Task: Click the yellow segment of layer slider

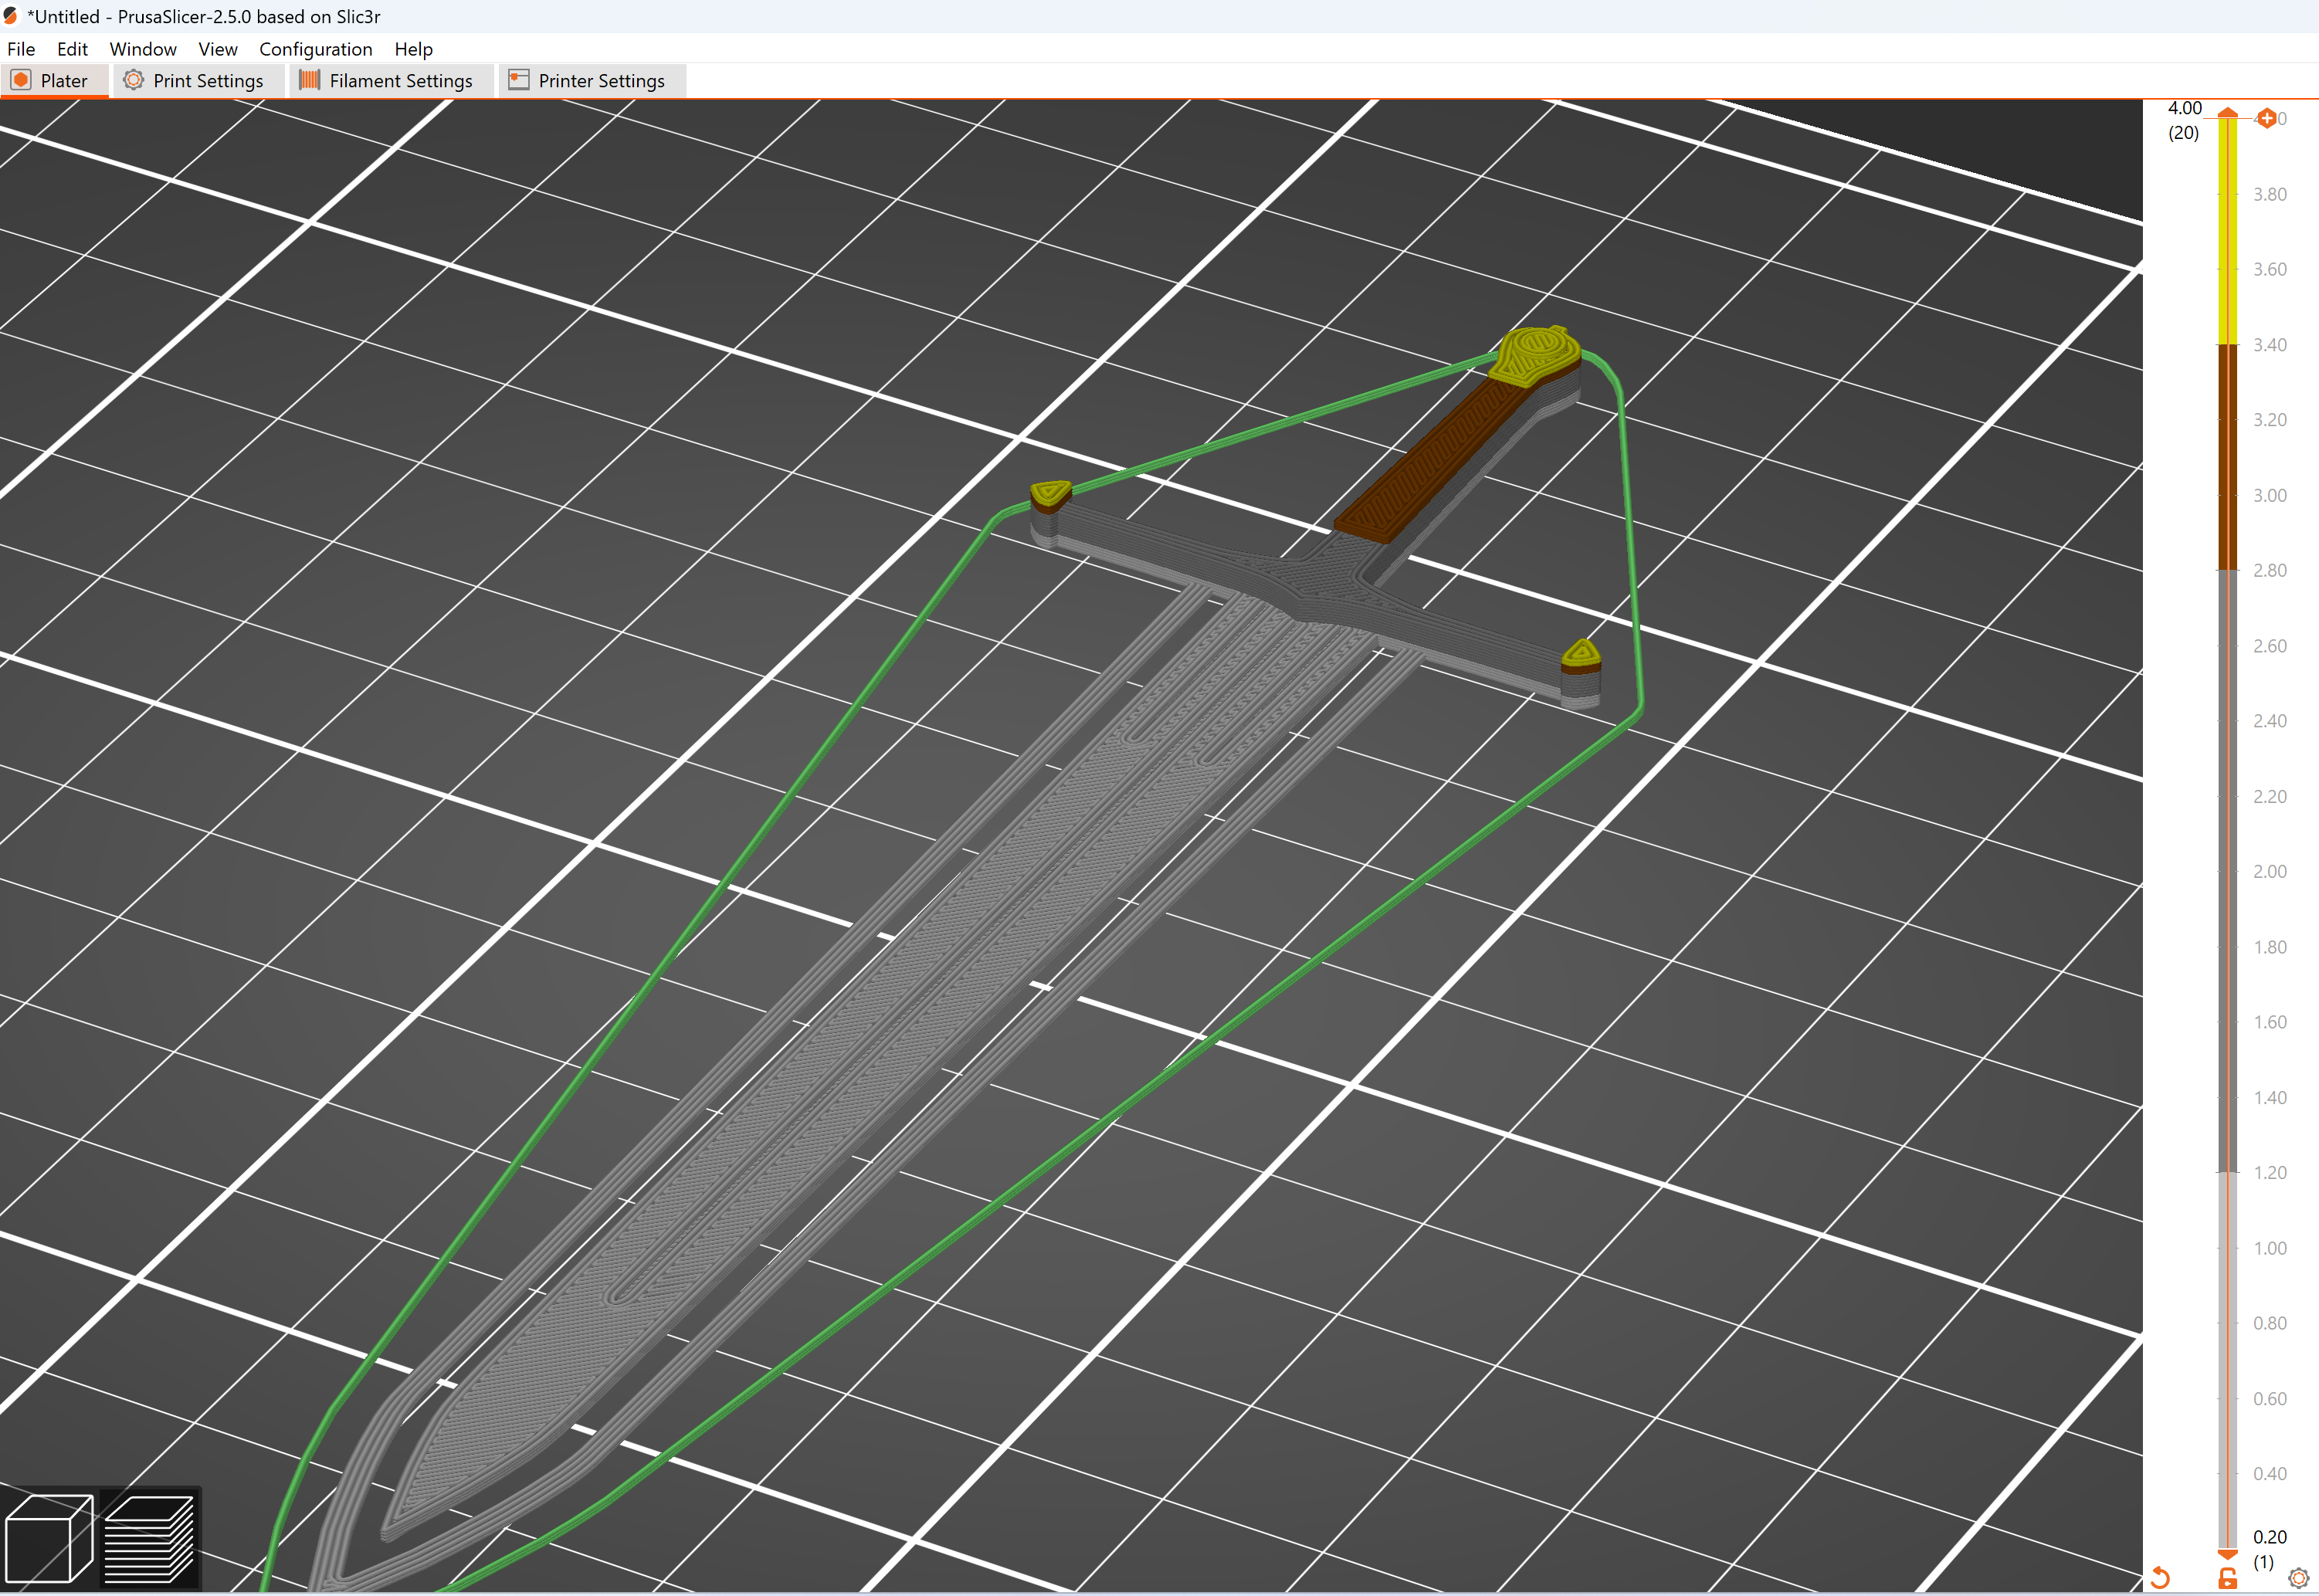Action: tap(2228, 232)
